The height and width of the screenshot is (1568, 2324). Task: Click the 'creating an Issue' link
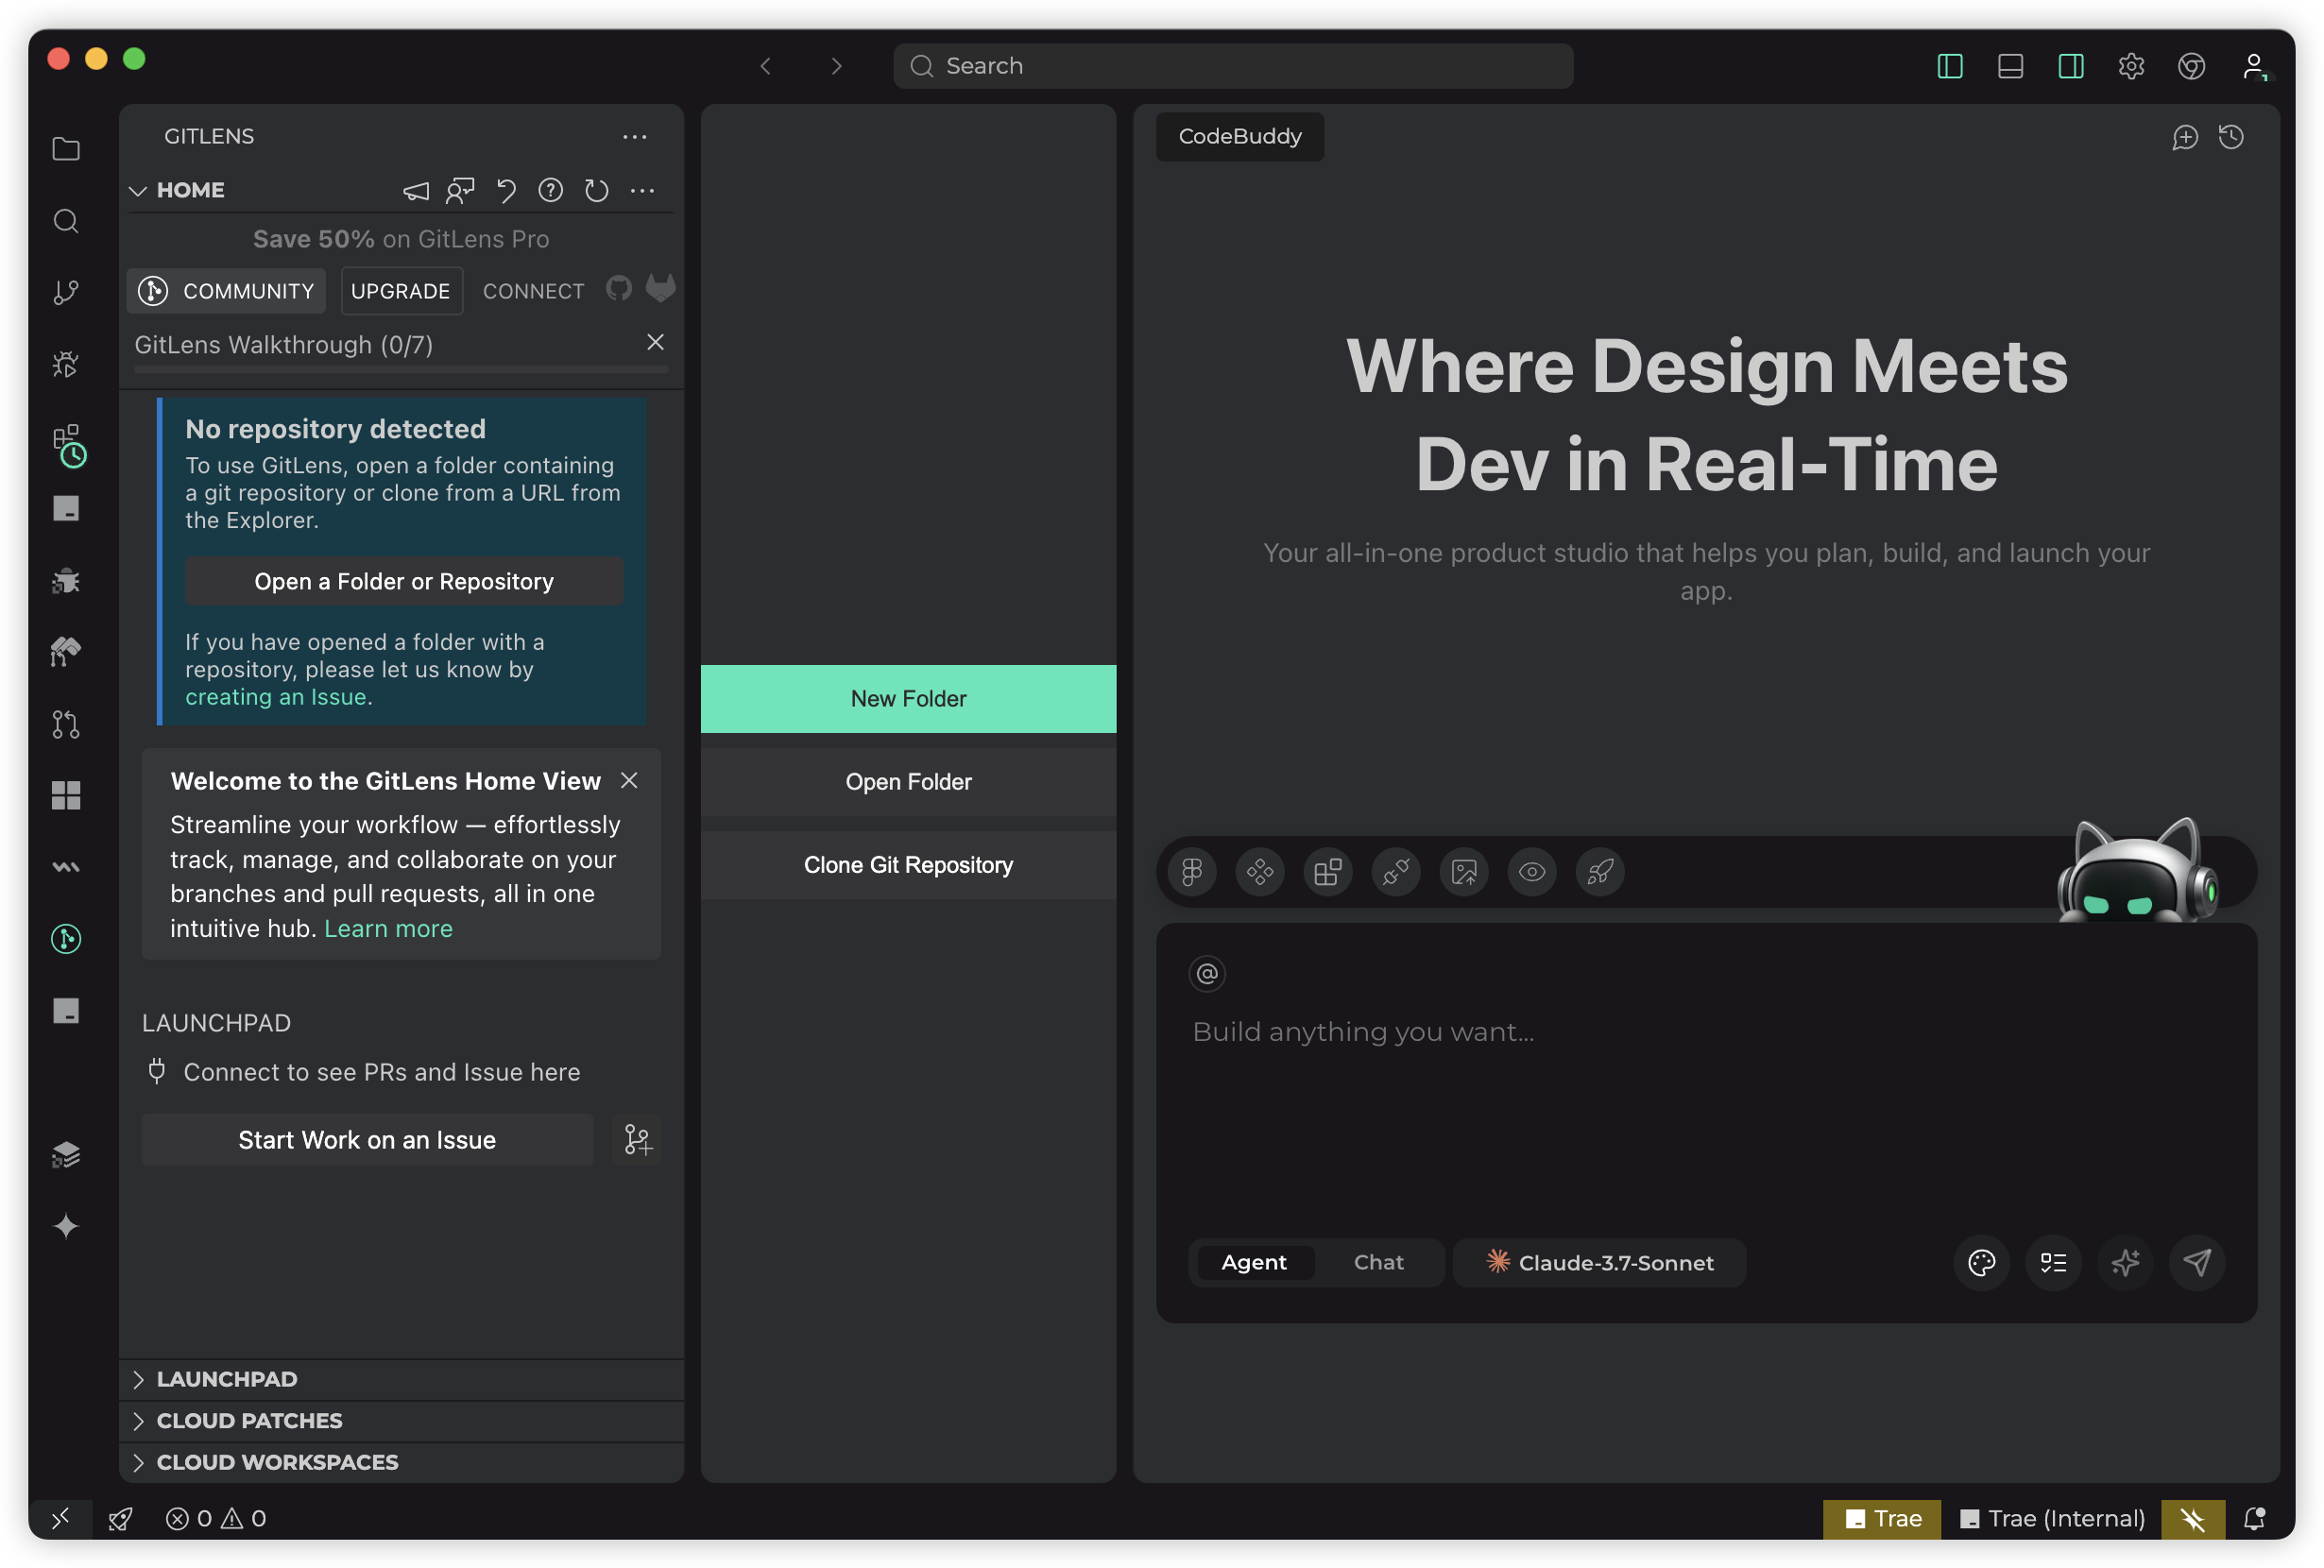coord(276,697)
